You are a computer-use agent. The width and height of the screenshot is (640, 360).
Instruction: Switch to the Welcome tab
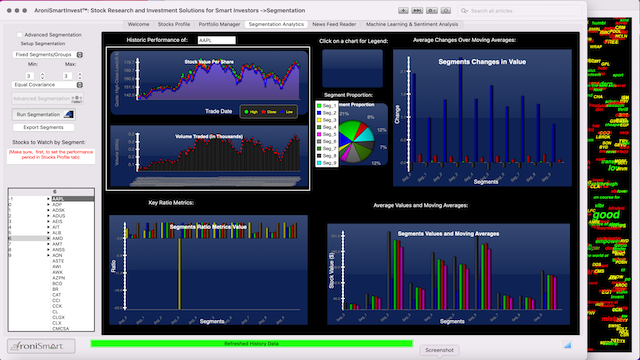(138, 24)
